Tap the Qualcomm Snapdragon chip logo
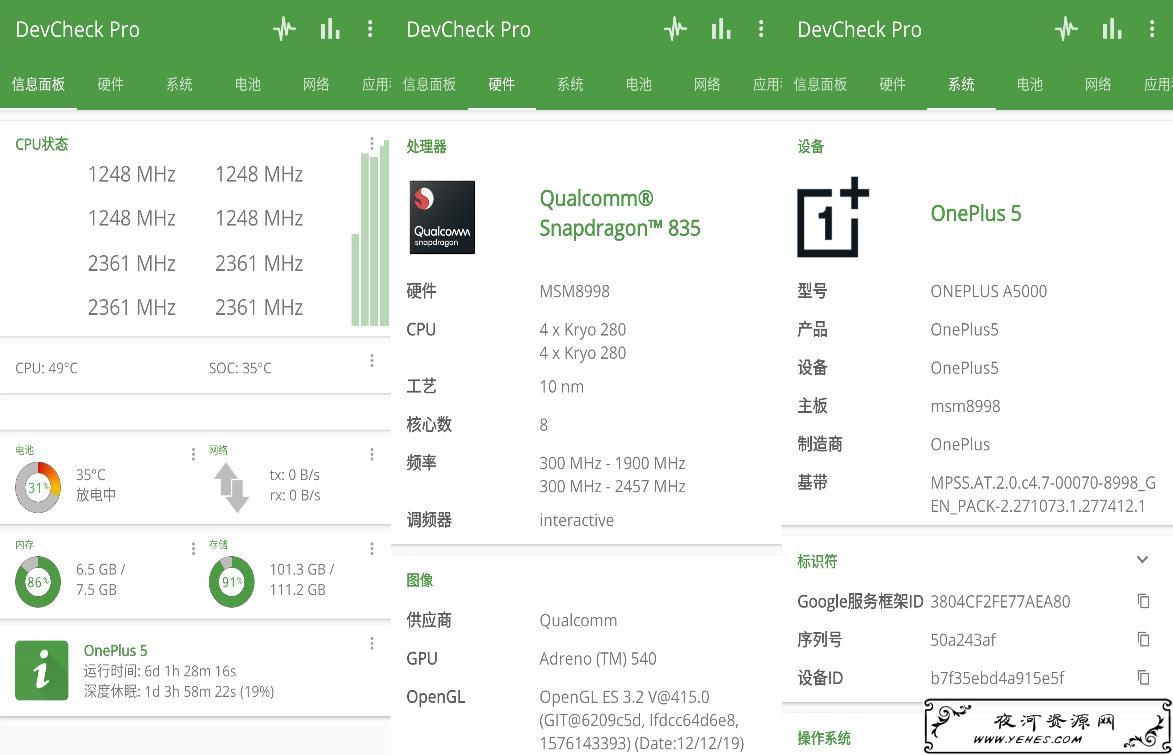1173x755 pixels. click(x=442, y=217)
